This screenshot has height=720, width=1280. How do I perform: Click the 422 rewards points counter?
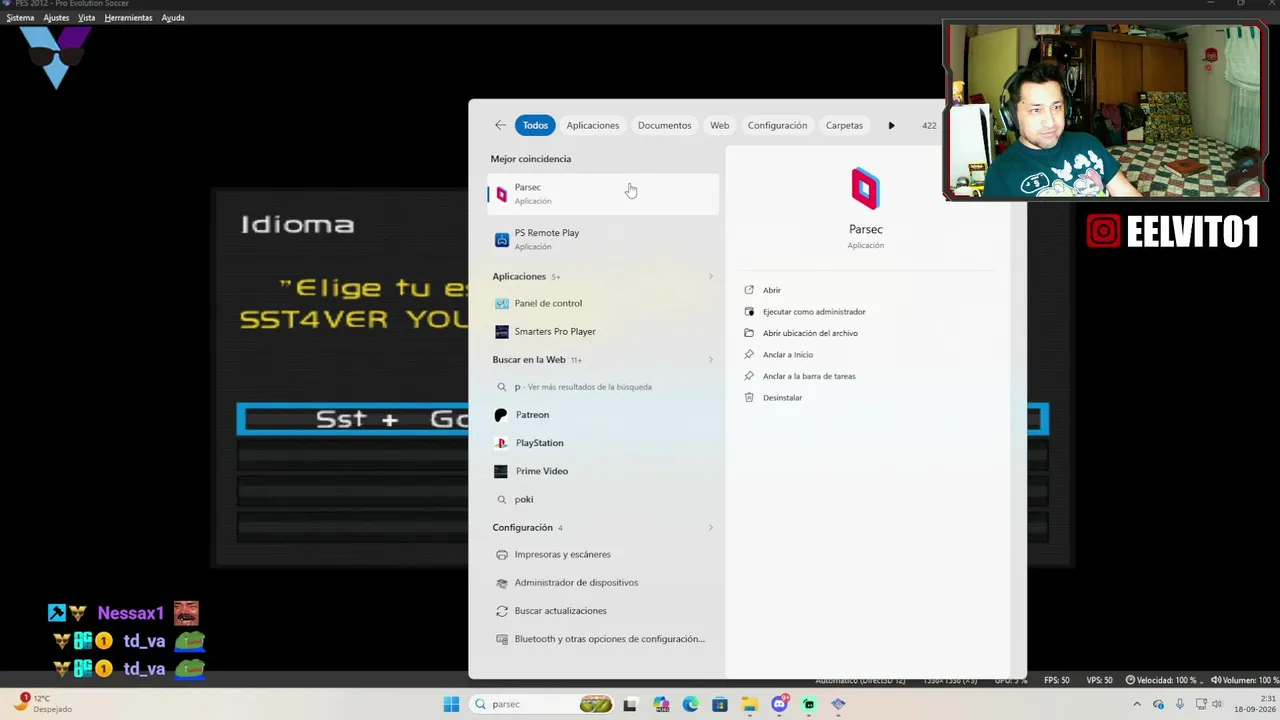(x=929, y=125)
